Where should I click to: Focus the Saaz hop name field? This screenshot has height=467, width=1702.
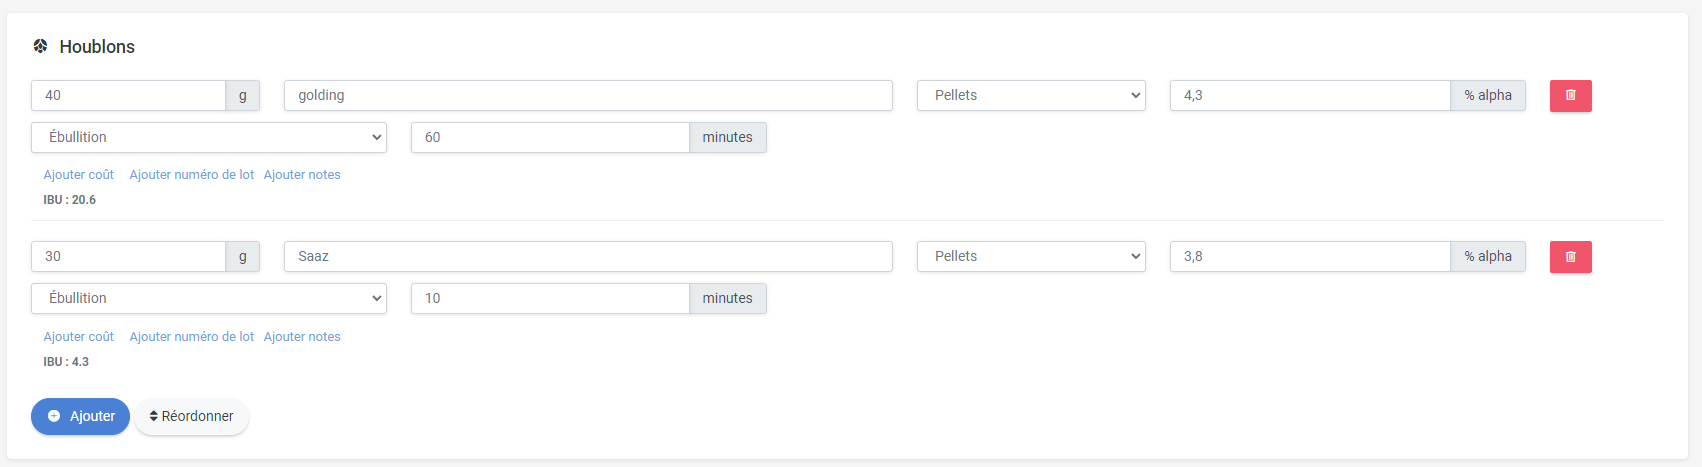[588, 256]
